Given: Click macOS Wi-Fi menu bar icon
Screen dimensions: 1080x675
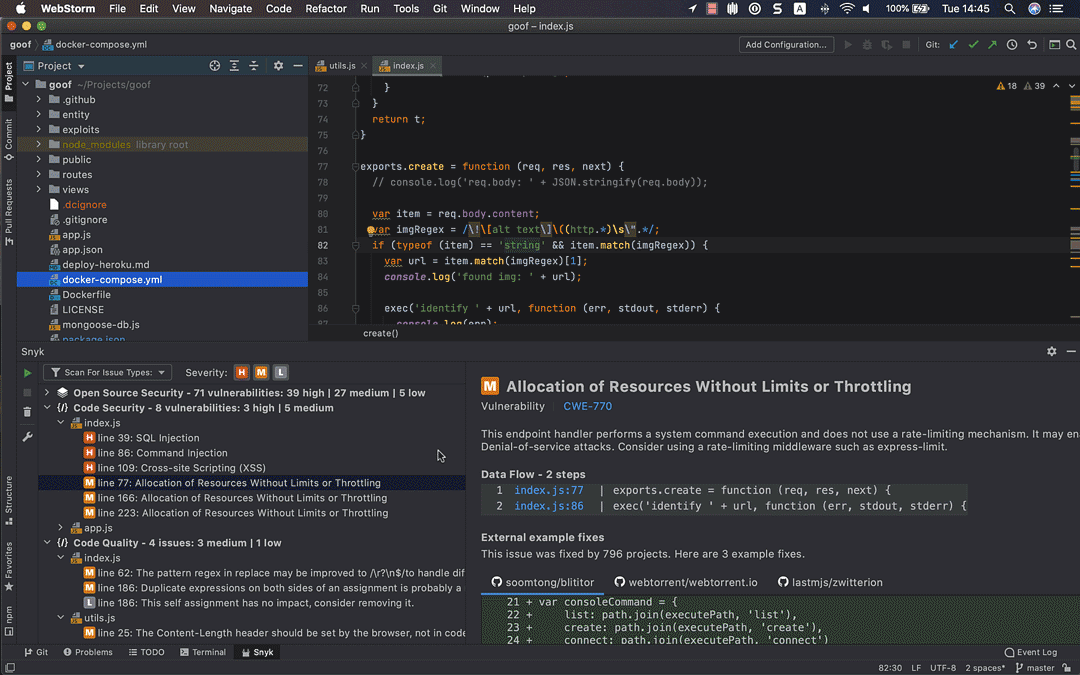Looking at the screenshot, I should pyautogui.click(x=847, y=9).
